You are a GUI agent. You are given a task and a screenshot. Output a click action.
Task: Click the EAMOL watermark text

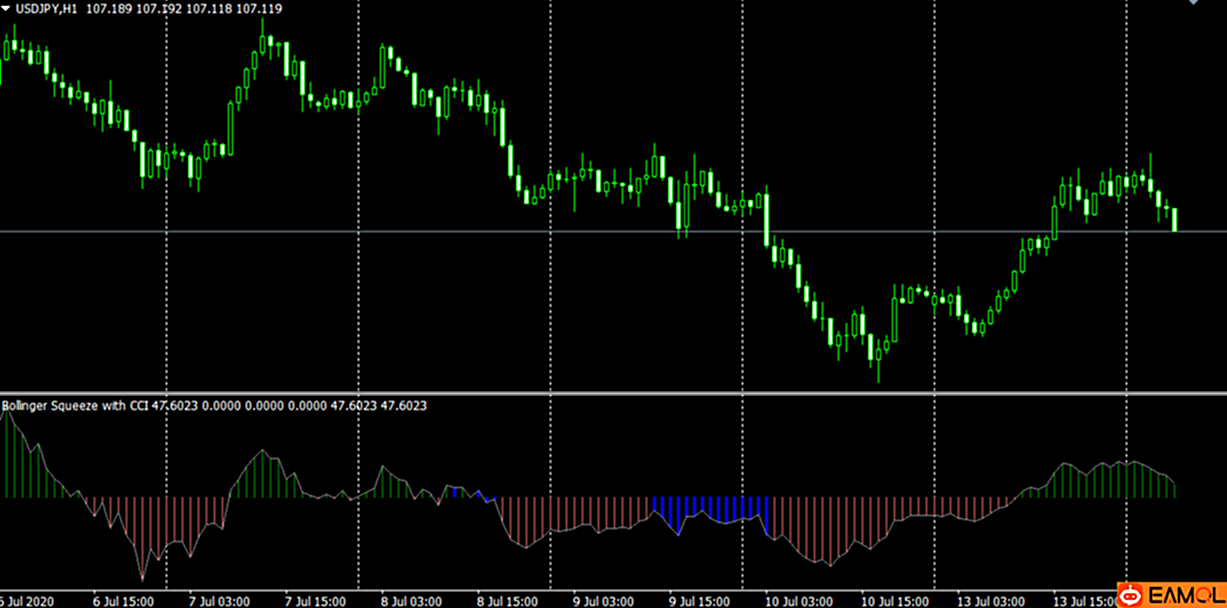[x=1185, y=594]
